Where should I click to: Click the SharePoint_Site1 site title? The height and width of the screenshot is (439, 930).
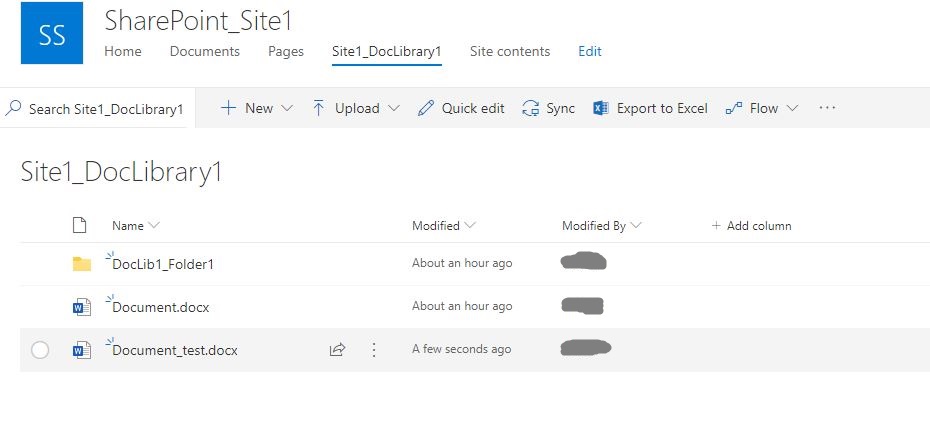199,21
